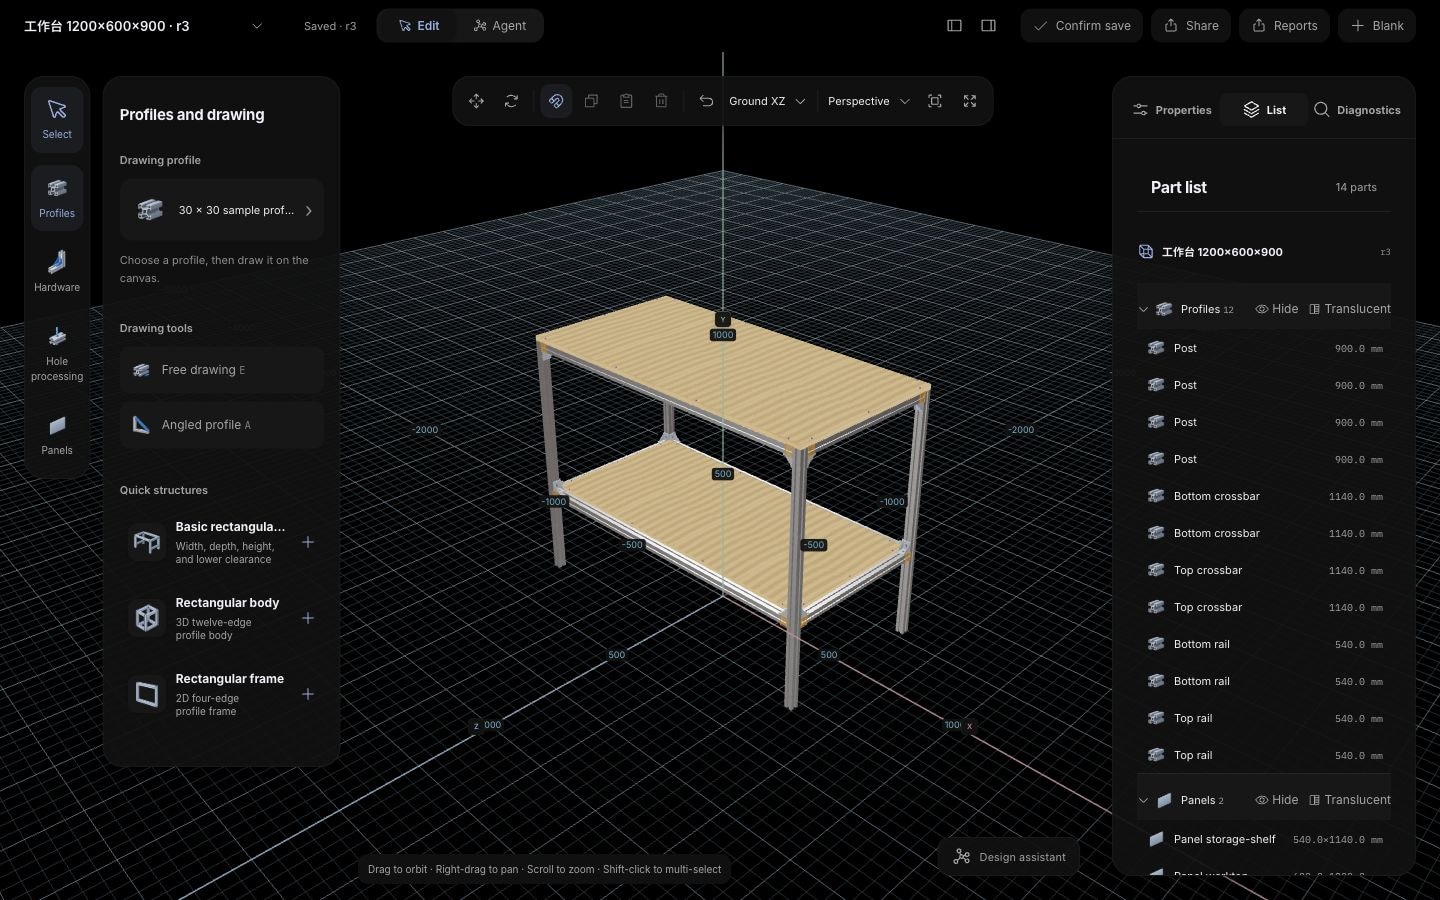Add a Rectangular body with plus
The width and height of the screenshot is (1440, 900).
(x=308, y=618)
